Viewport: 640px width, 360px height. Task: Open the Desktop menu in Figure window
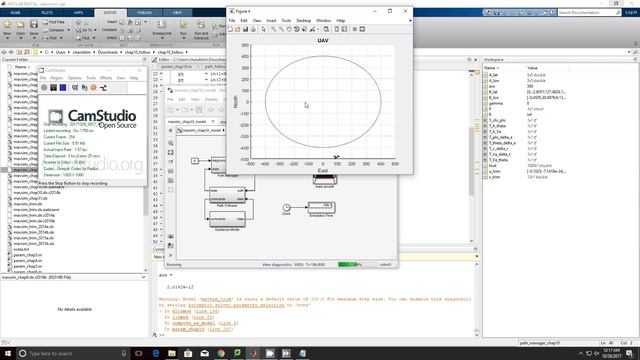(x=303, y=20)
